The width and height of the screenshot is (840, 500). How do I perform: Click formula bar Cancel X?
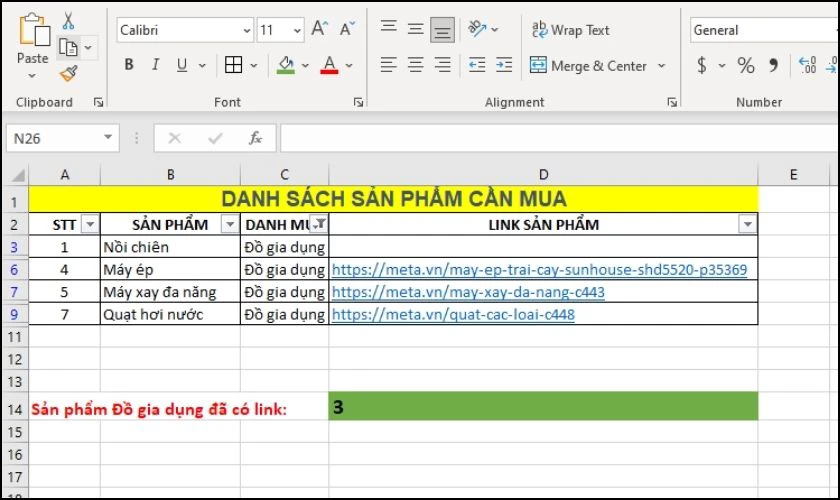point(175,138)
